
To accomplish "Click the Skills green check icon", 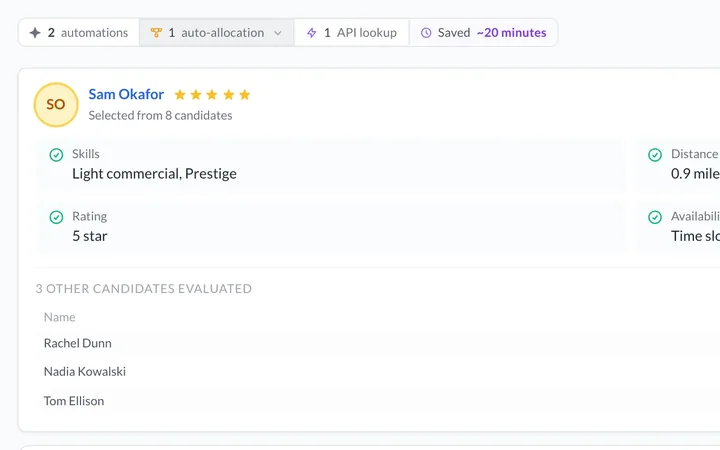I will pyautogui.click(x=56, y=155).
